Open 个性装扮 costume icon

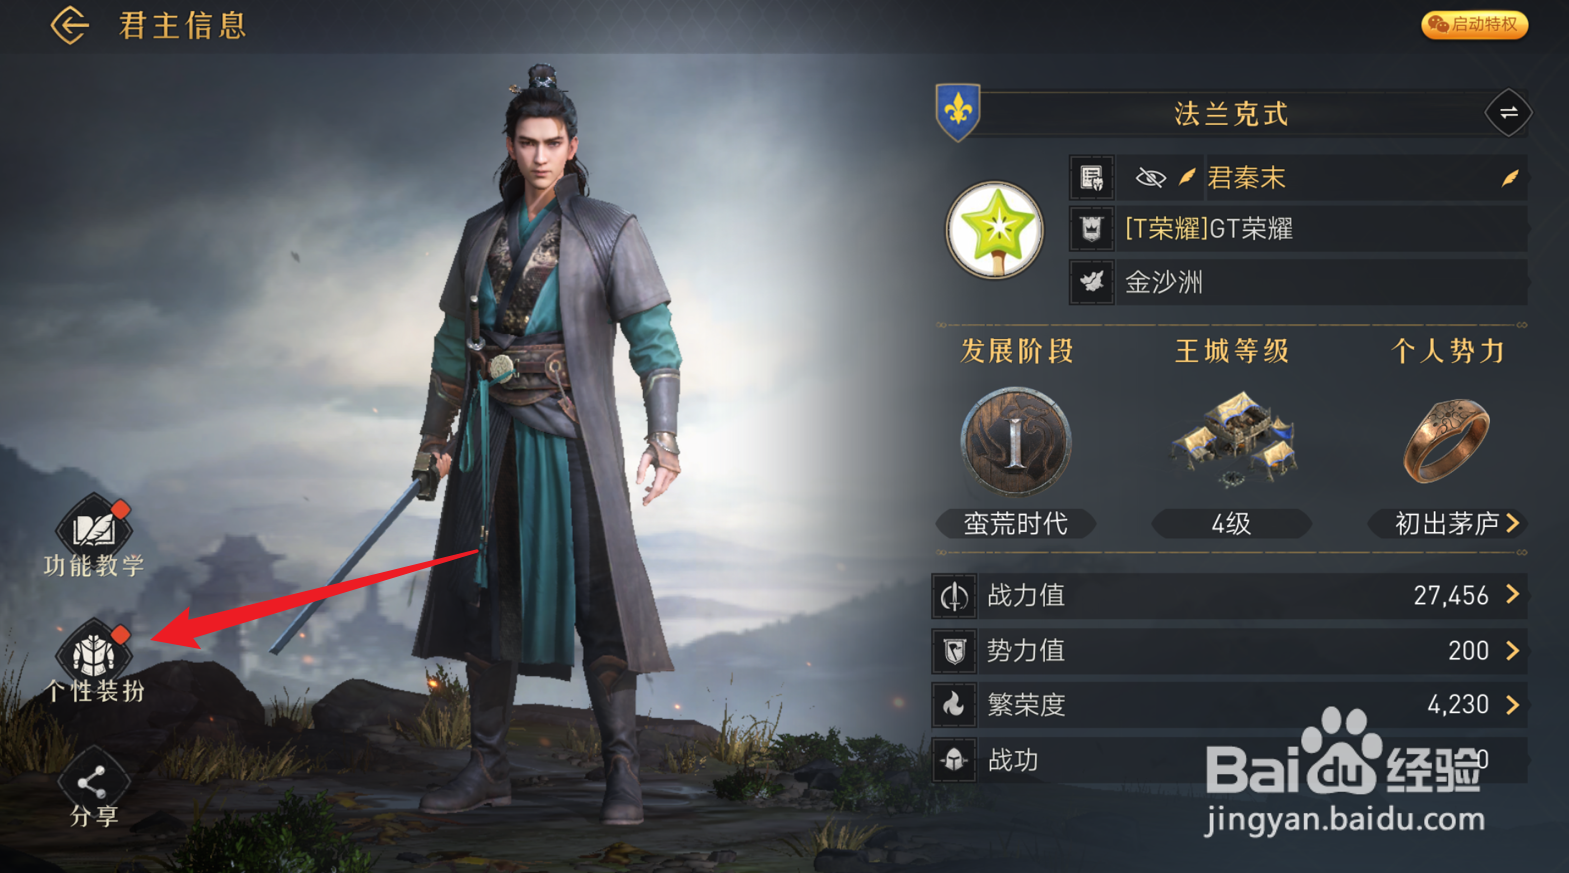94,653
